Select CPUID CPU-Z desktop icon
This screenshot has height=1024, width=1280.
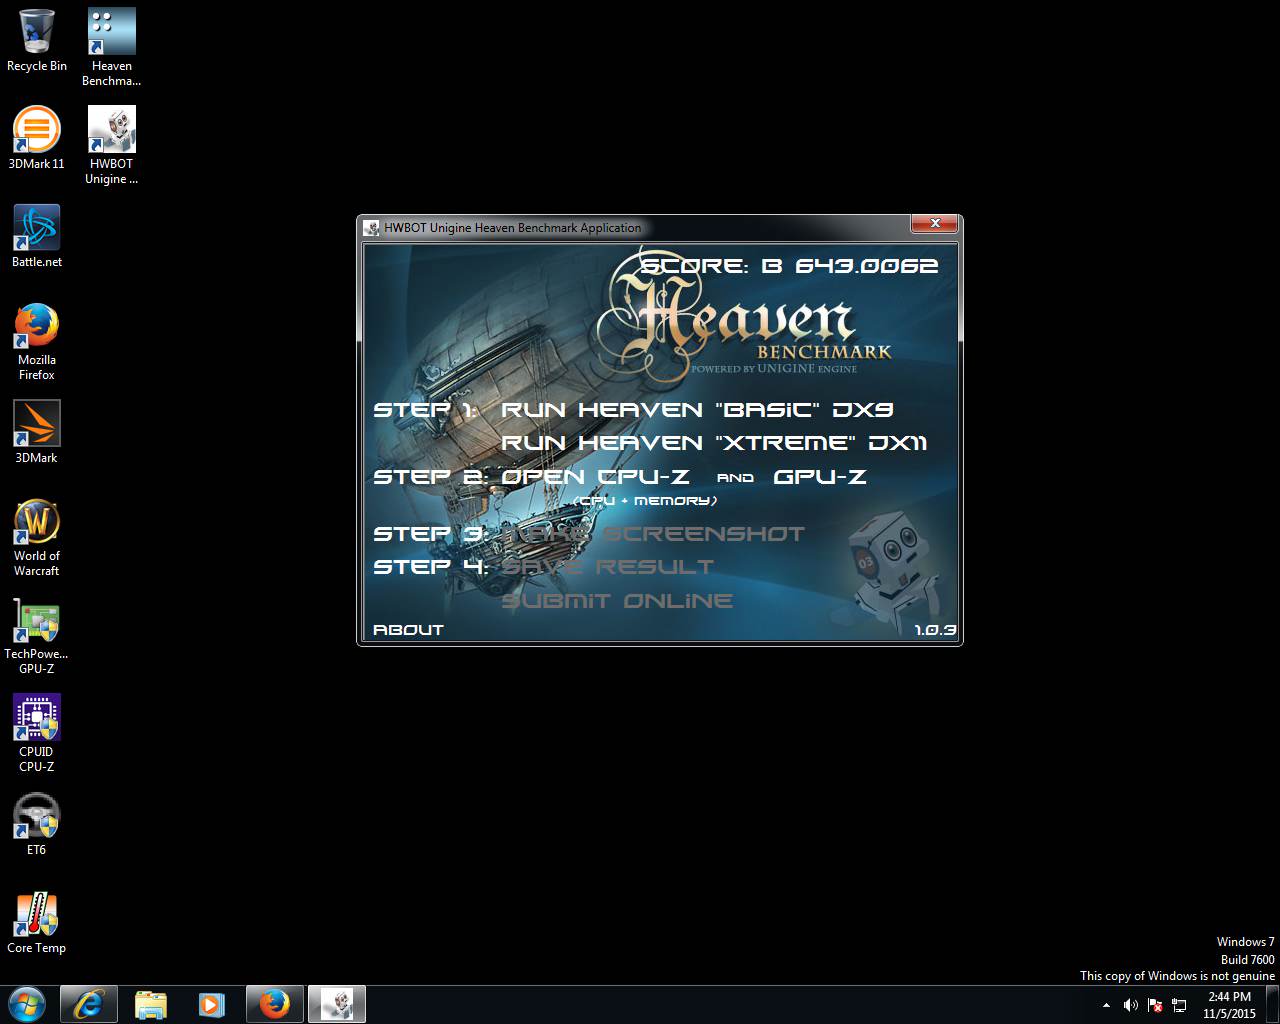pos(37,733)
